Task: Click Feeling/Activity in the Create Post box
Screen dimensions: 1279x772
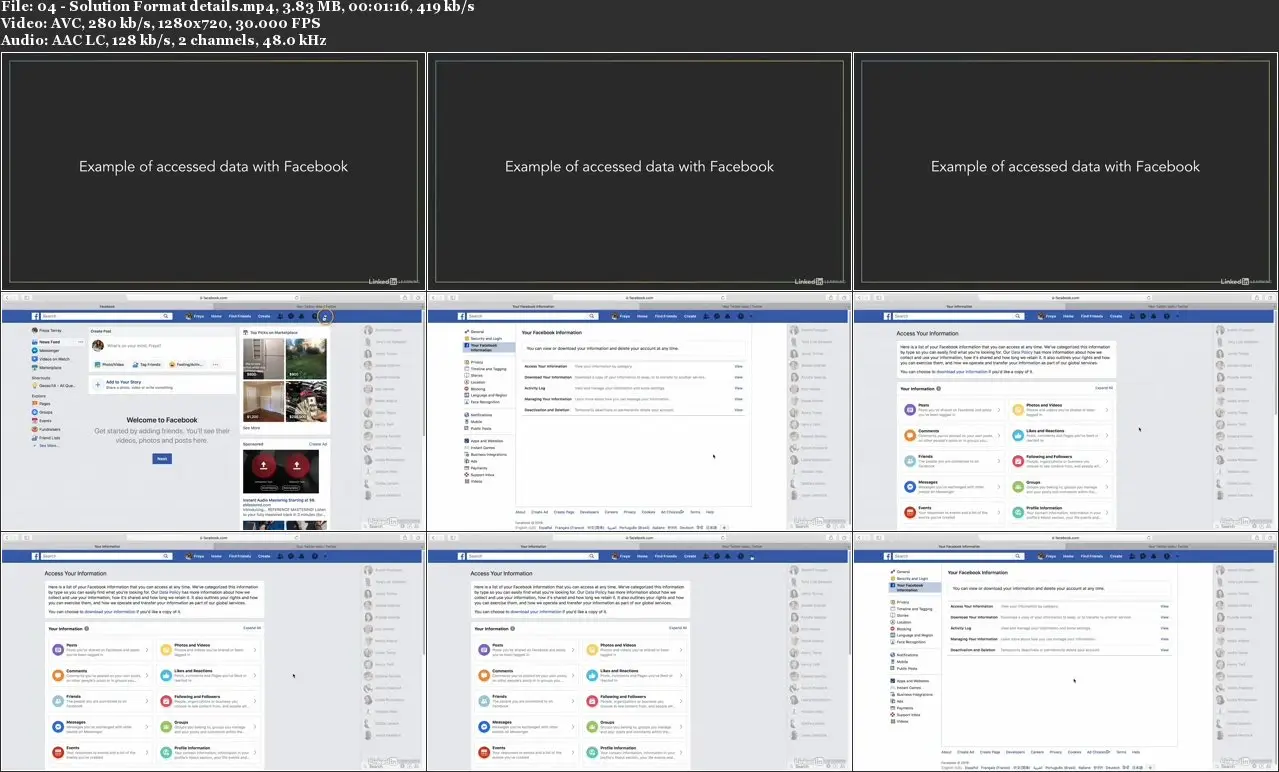Action: point(186,365)
